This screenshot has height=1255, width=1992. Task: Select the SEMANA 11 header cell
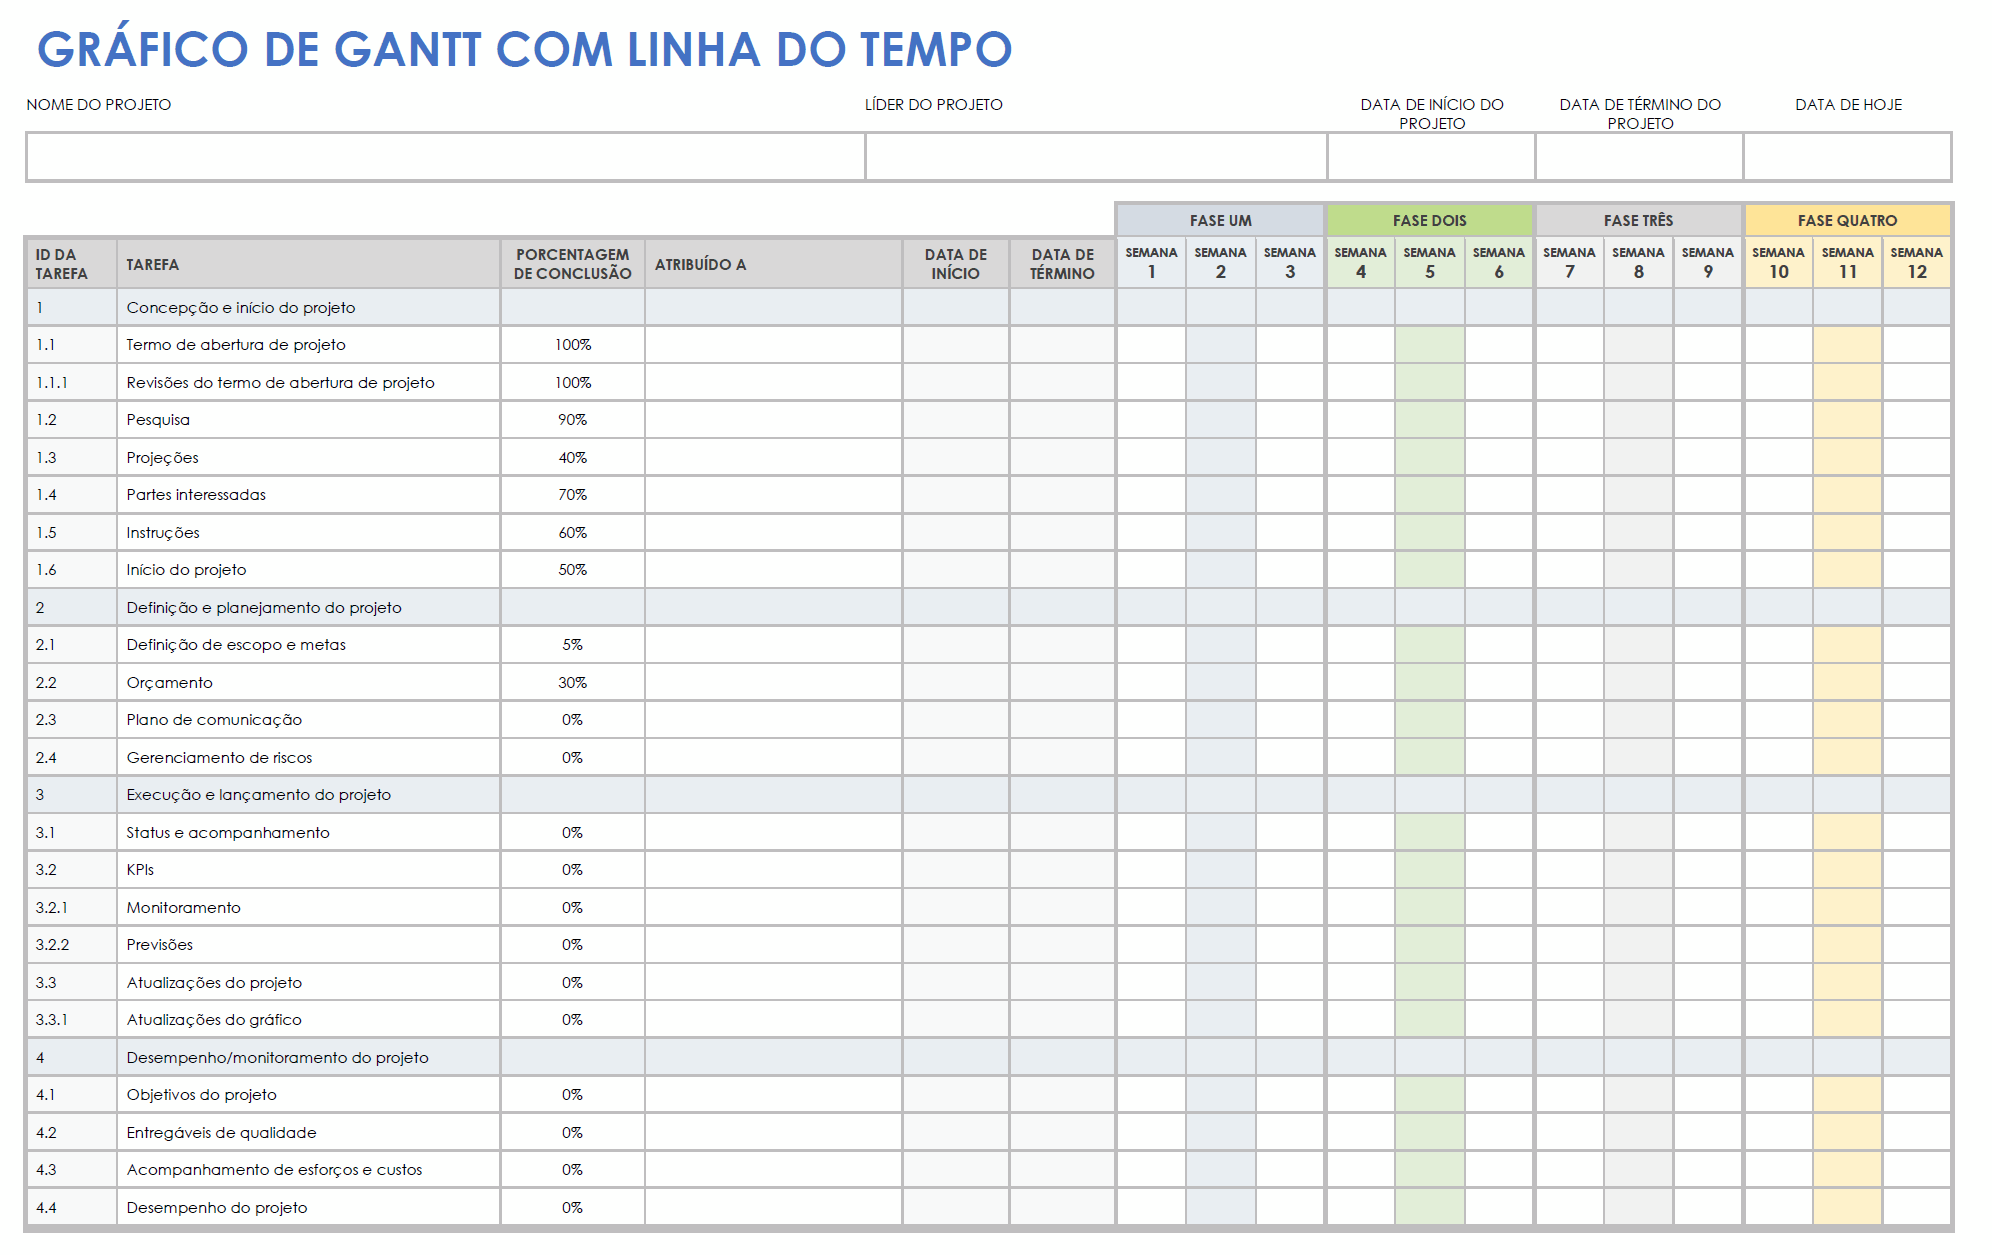[x=1847, y=263]
